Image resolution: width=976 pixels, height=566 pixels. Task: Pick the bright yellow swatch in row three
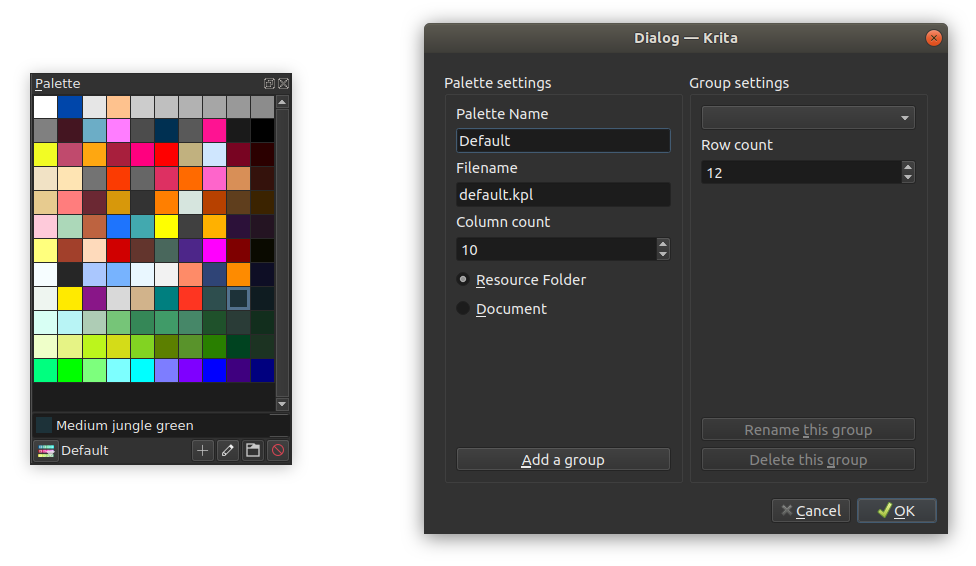(45, 154)
